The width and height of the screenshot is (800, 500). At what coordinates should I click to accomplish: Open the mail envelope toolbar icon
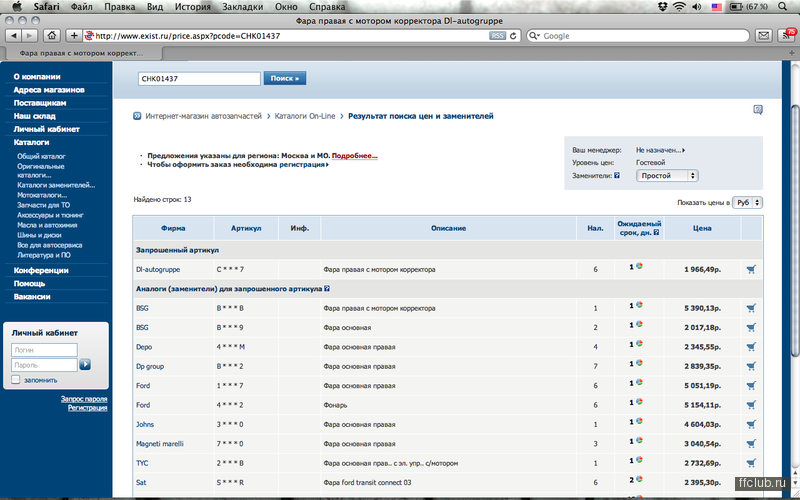click(763, 36)
